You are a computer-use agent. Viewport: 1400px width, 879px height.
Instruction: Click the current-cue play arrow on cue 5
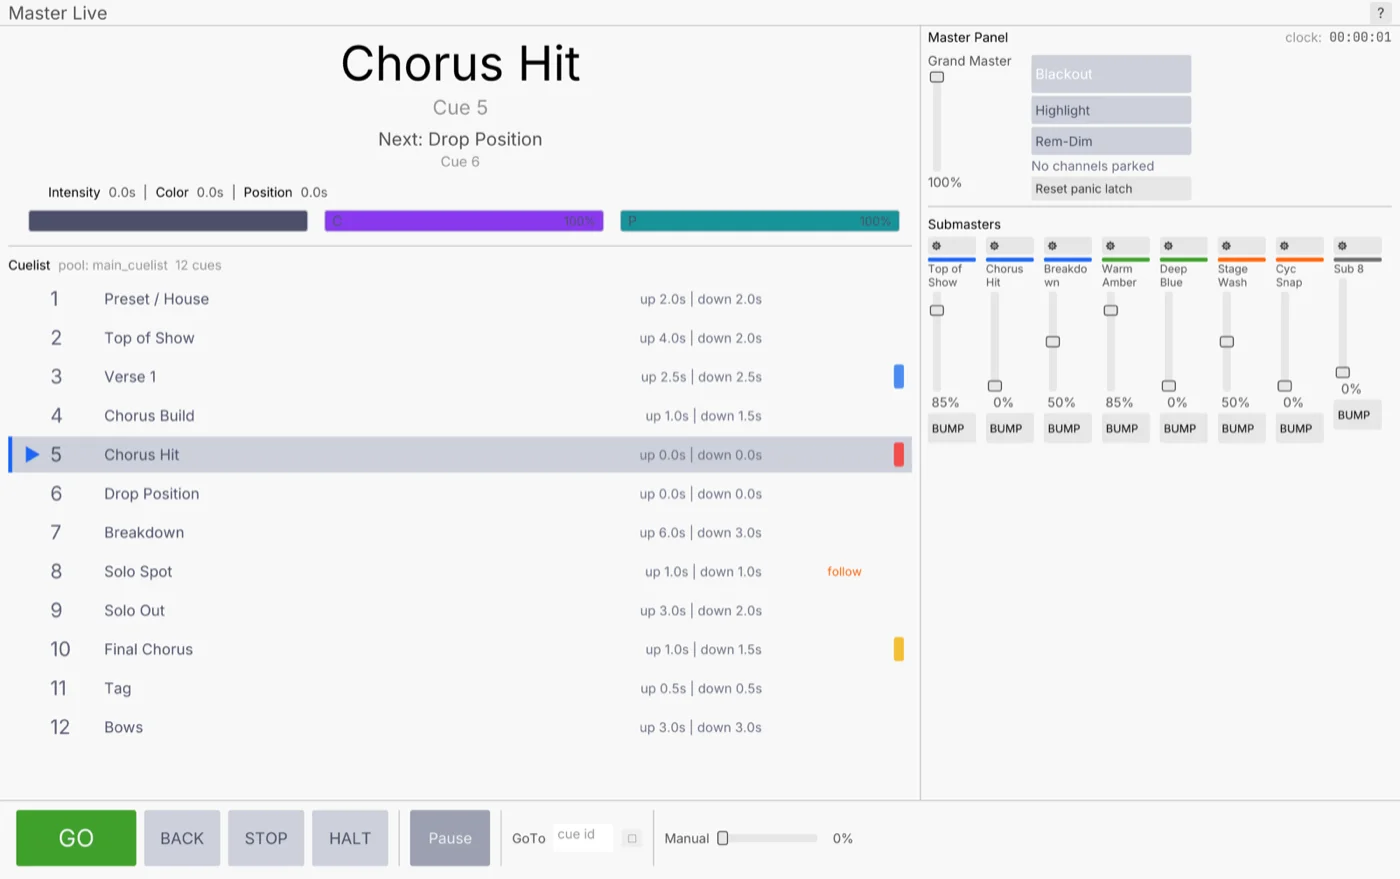pyautogui.click(x=32, y=454)
